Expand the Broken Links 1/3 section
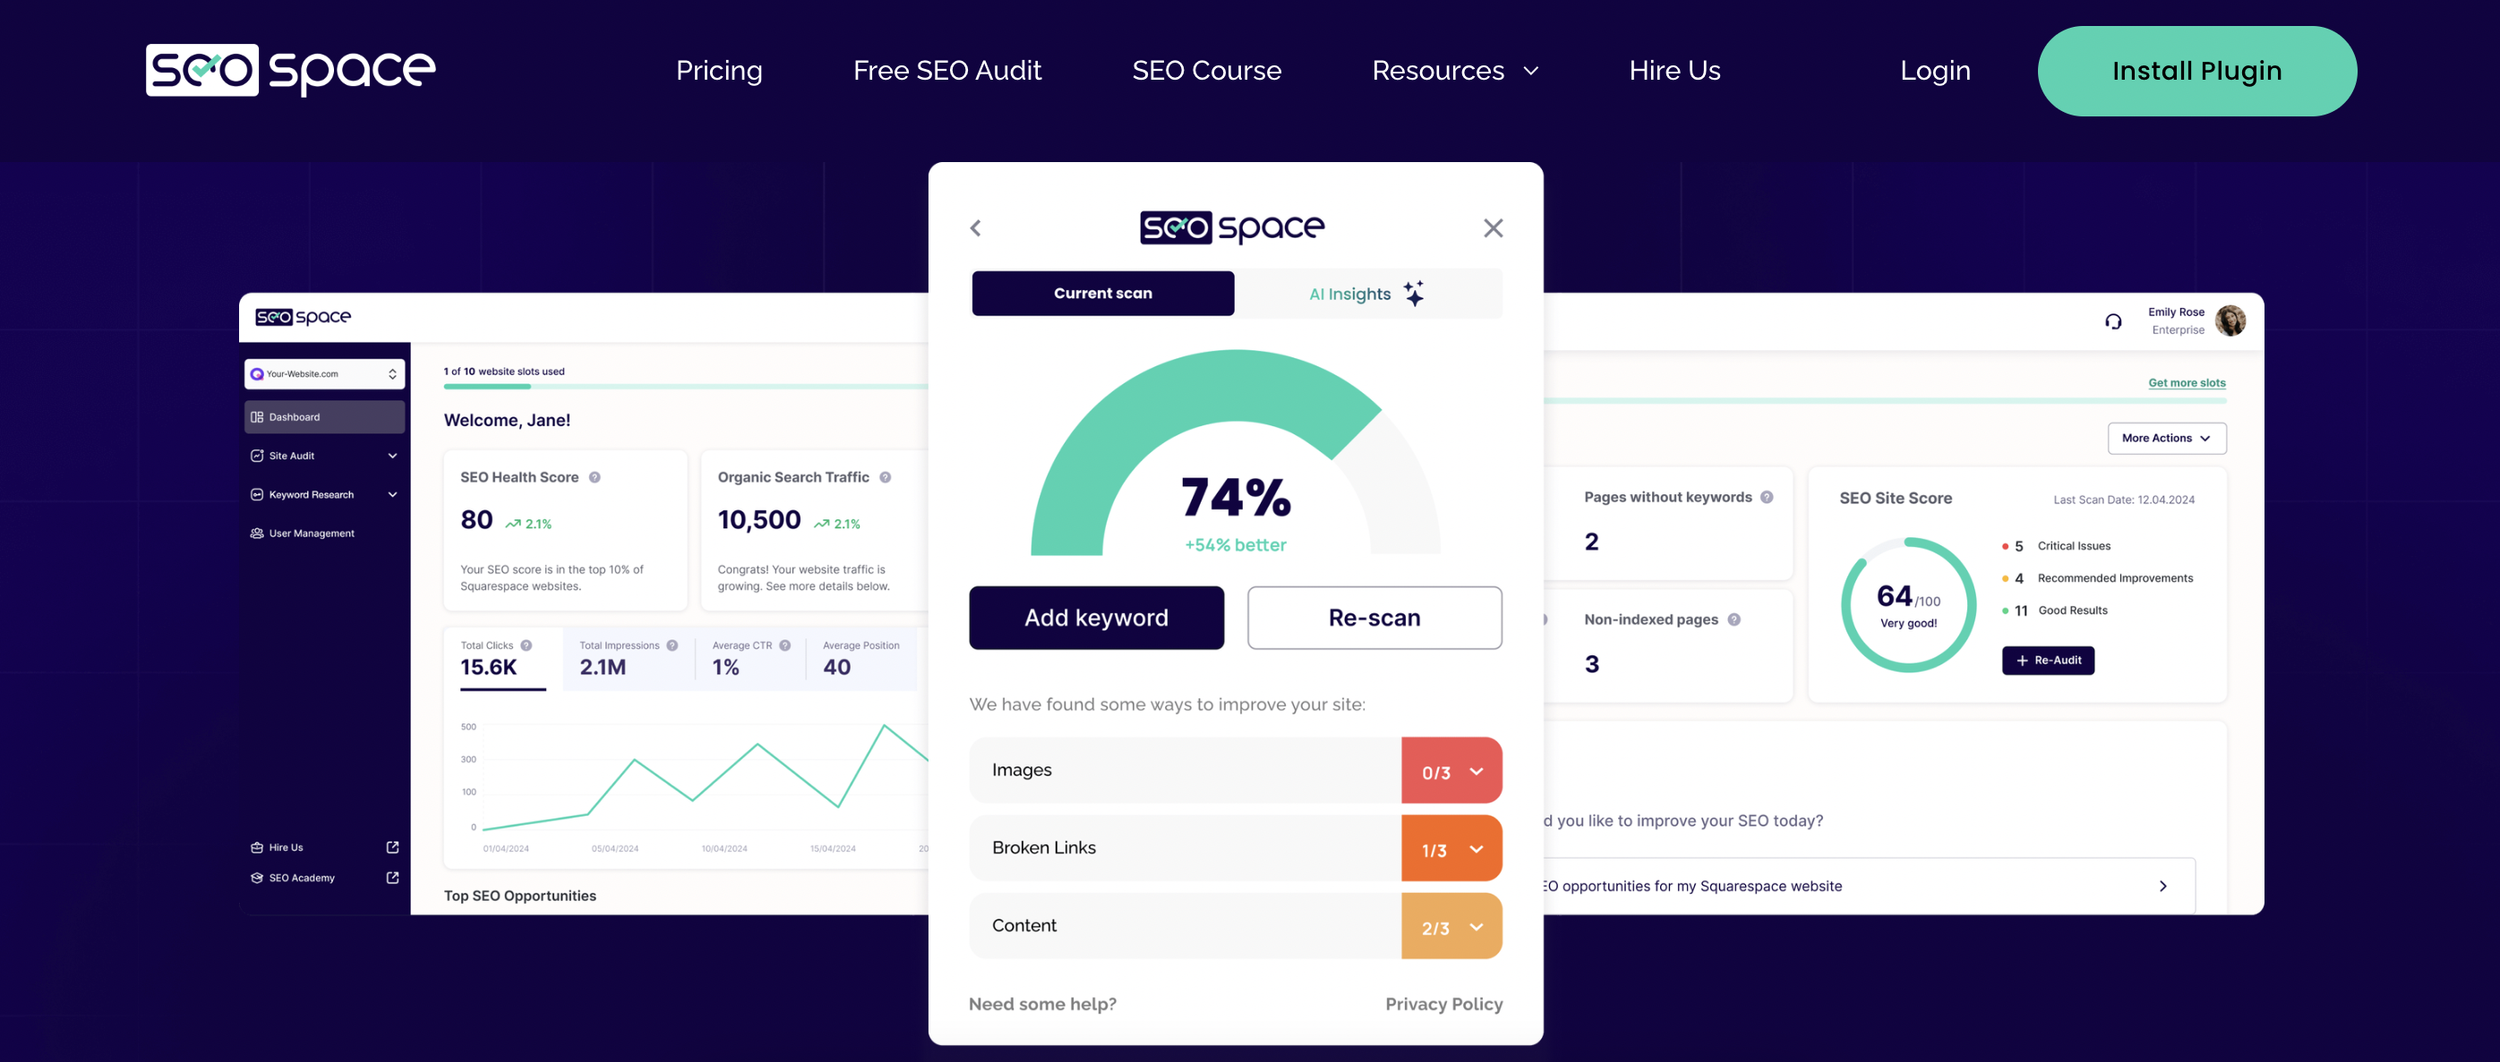2500x1062 pixels. (1235, 848)
